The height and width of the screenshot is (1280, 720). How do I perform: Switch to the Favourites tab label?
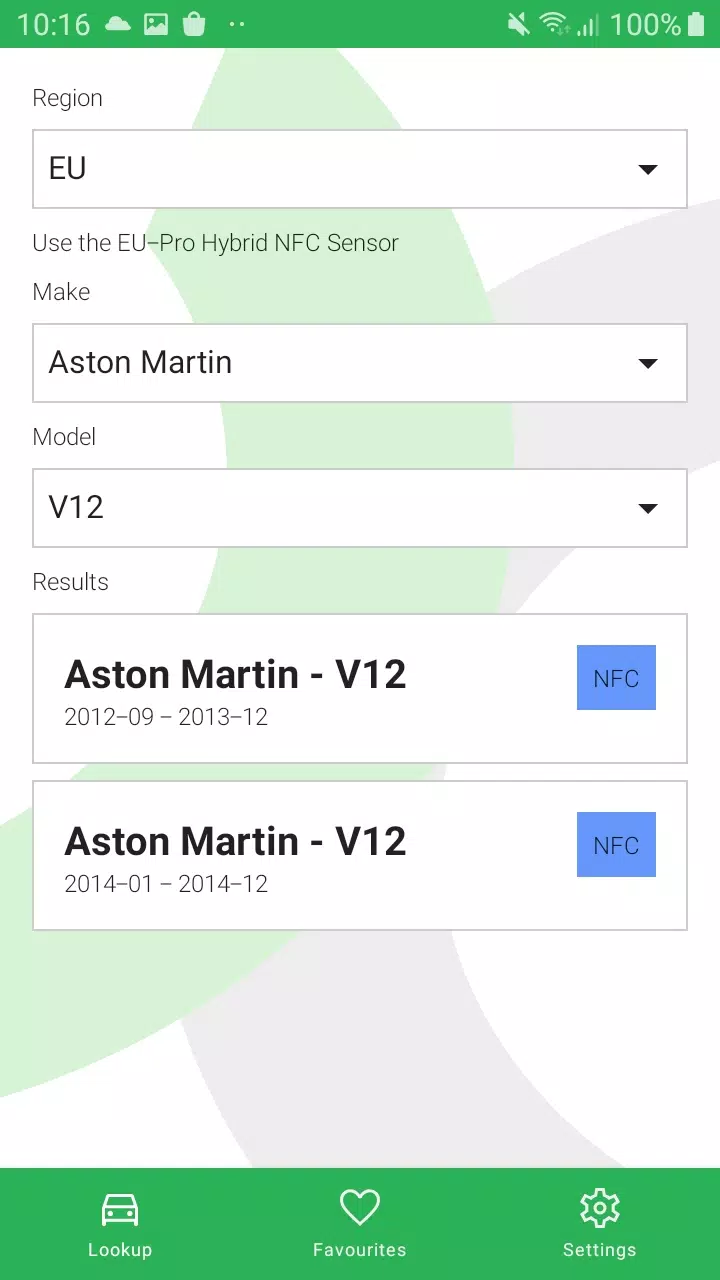(x=359, y=1250)
